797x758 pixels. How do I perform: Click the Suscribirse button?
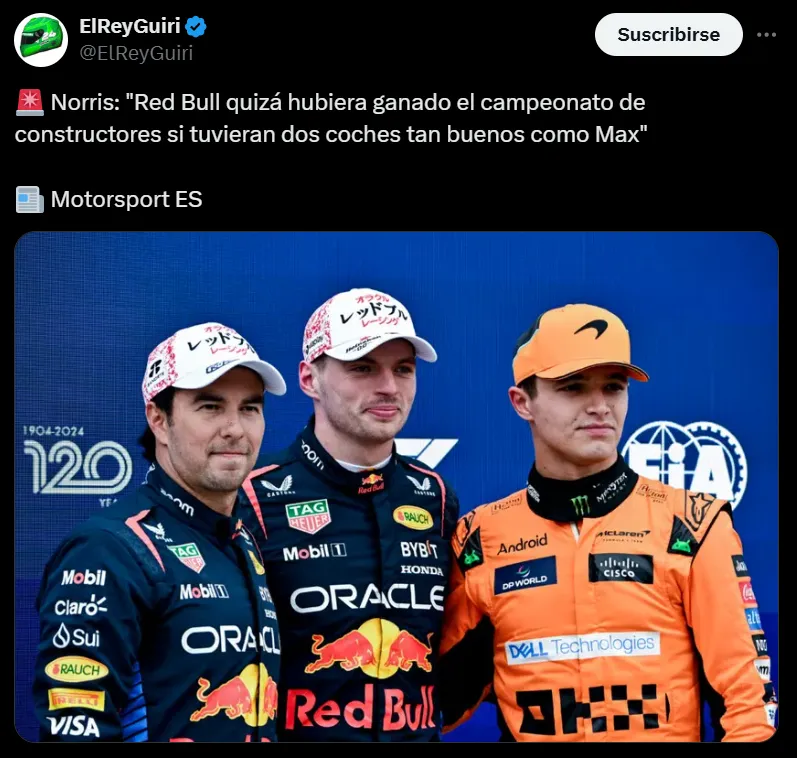(x=668, y=35)
